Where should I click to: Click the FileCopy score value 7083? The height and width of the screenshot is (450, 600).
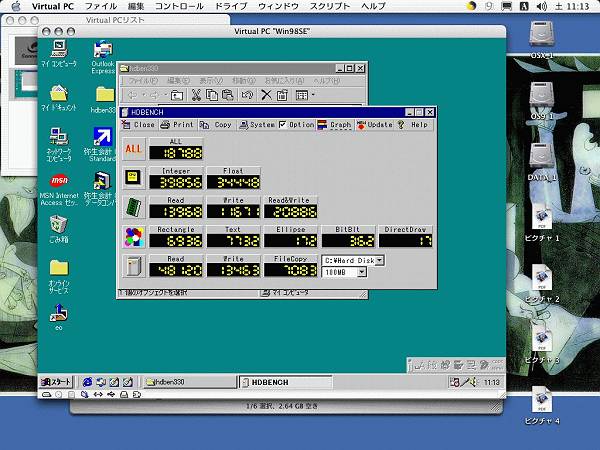[x=291, y=270]
